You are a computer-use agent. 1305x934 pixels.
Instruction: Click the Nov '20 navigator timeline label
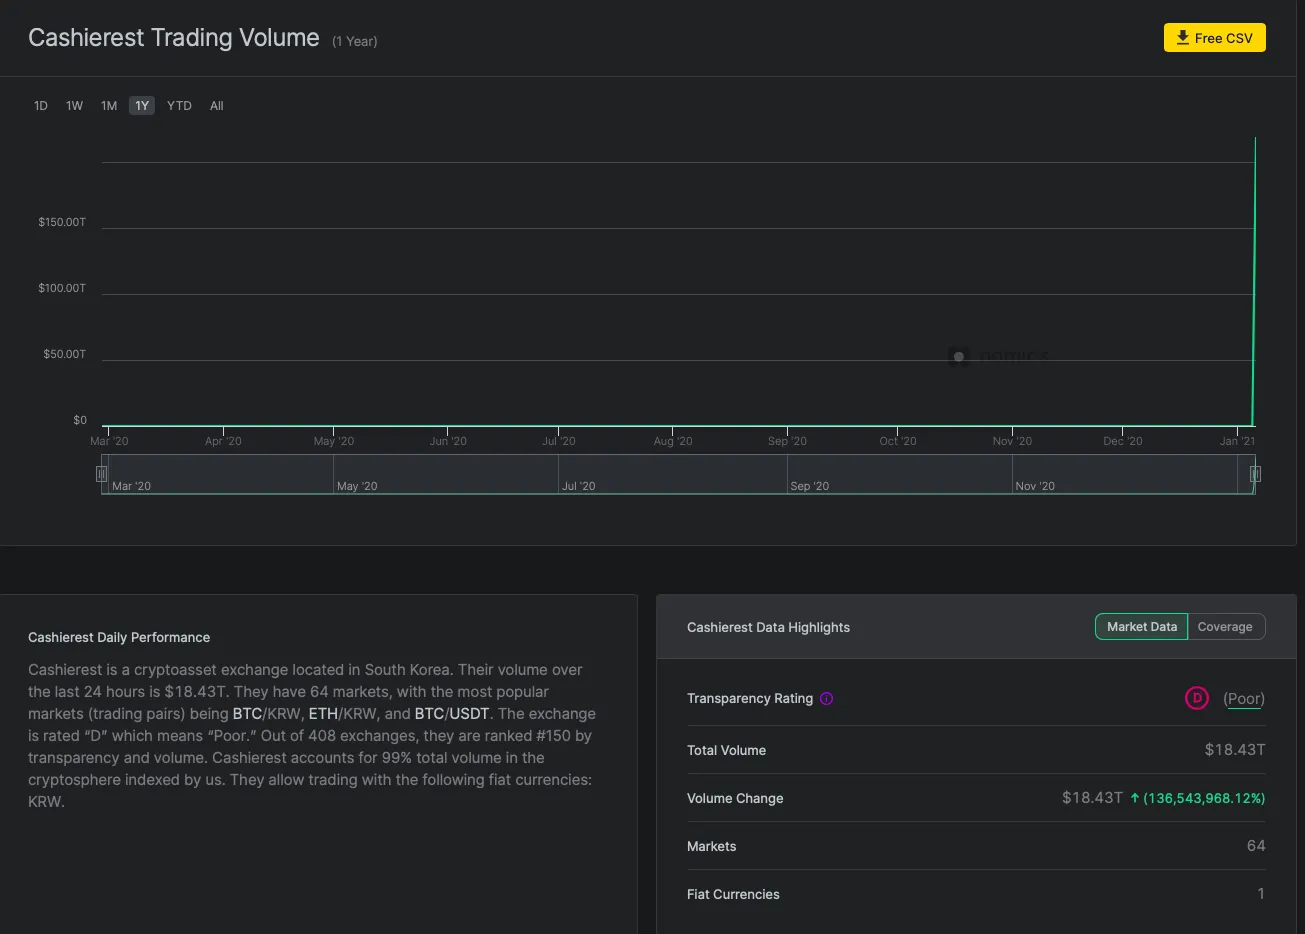coord(1035,486)
